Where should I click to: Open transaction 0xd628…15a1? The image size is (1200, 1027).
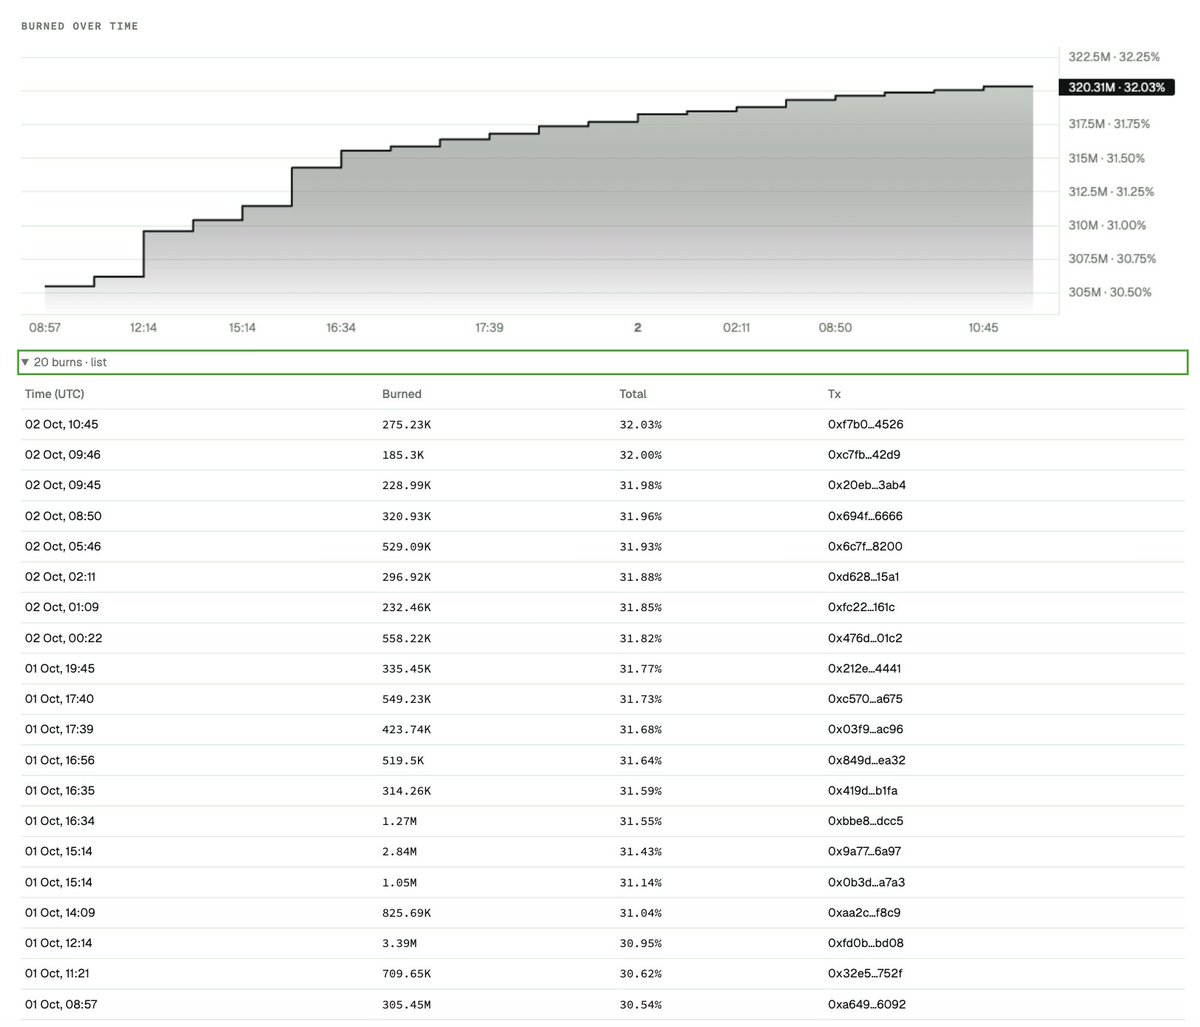[863, 577]
